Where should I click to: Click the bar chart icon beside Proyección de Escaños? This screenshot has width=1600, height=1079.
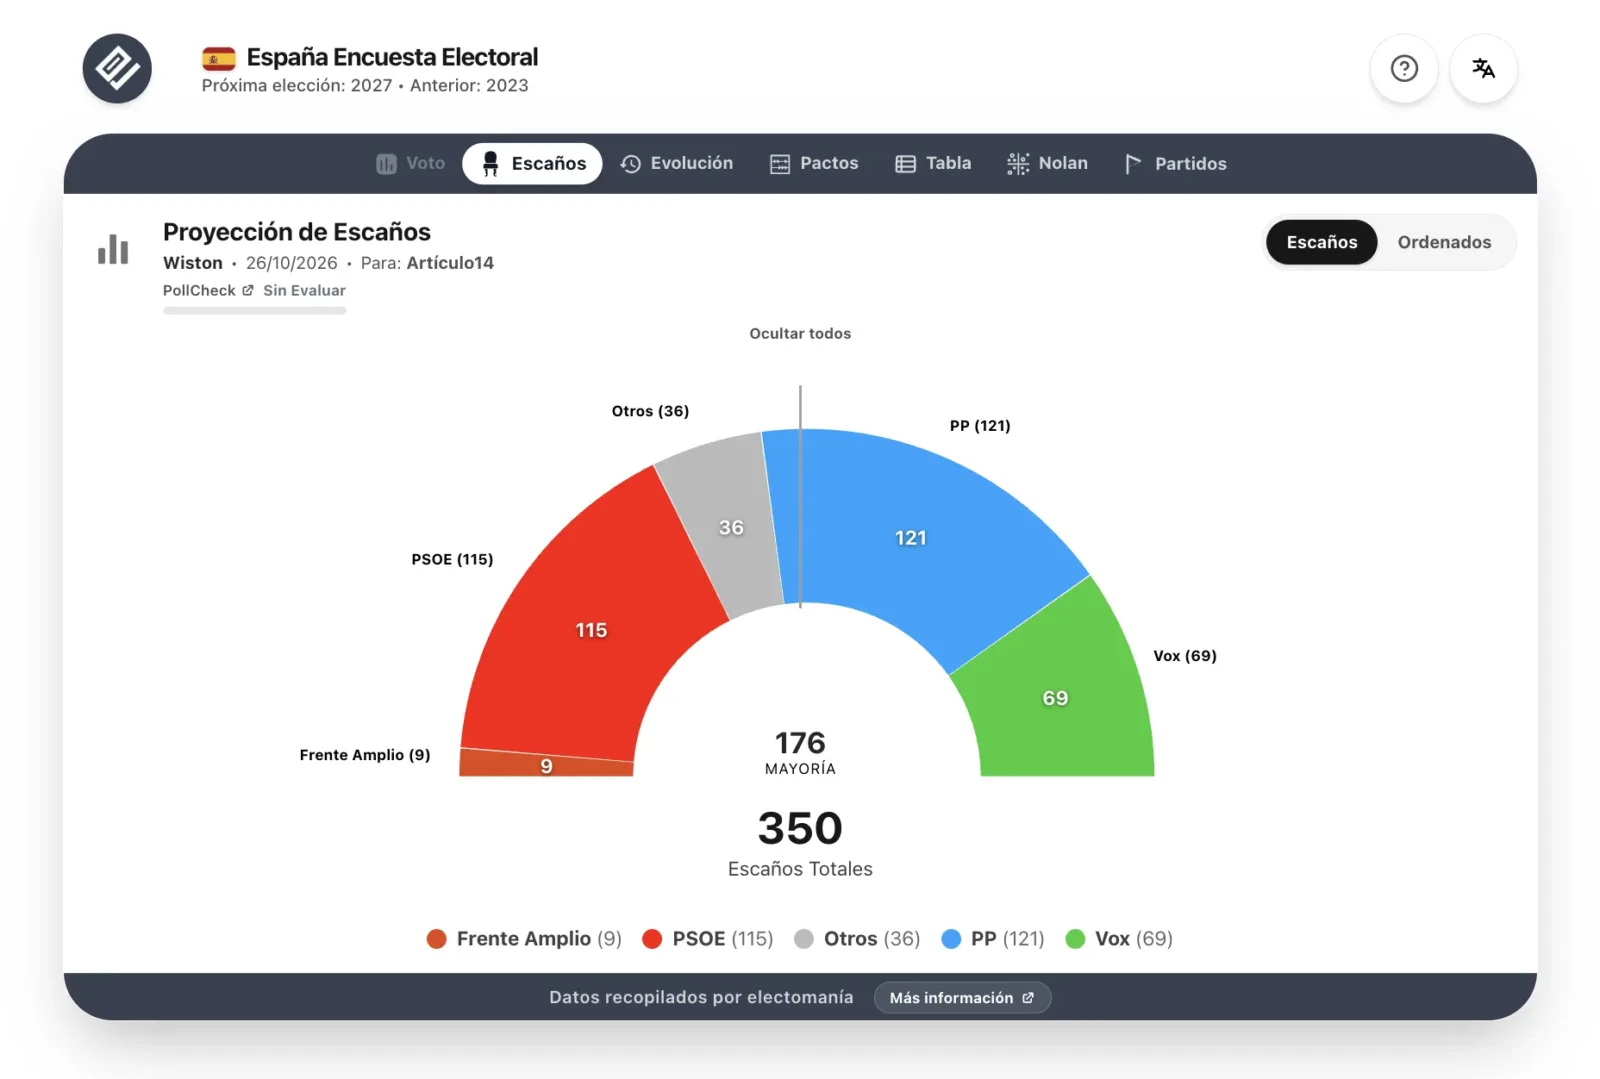[113, 249]
